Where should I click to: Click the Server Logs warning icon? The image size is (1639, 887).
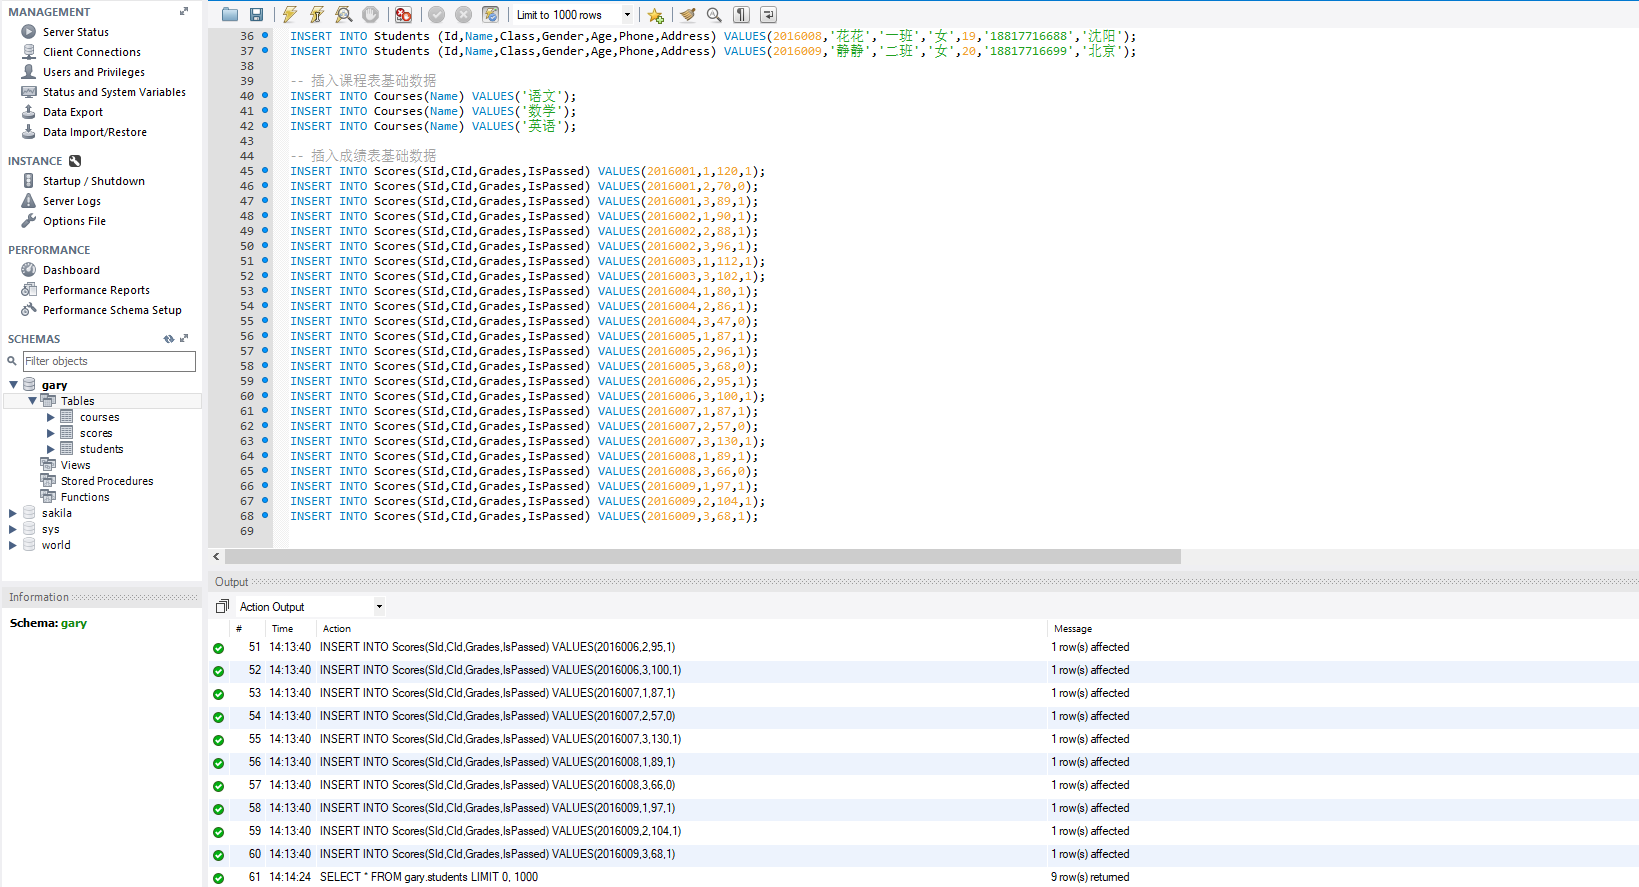(28, 201)
